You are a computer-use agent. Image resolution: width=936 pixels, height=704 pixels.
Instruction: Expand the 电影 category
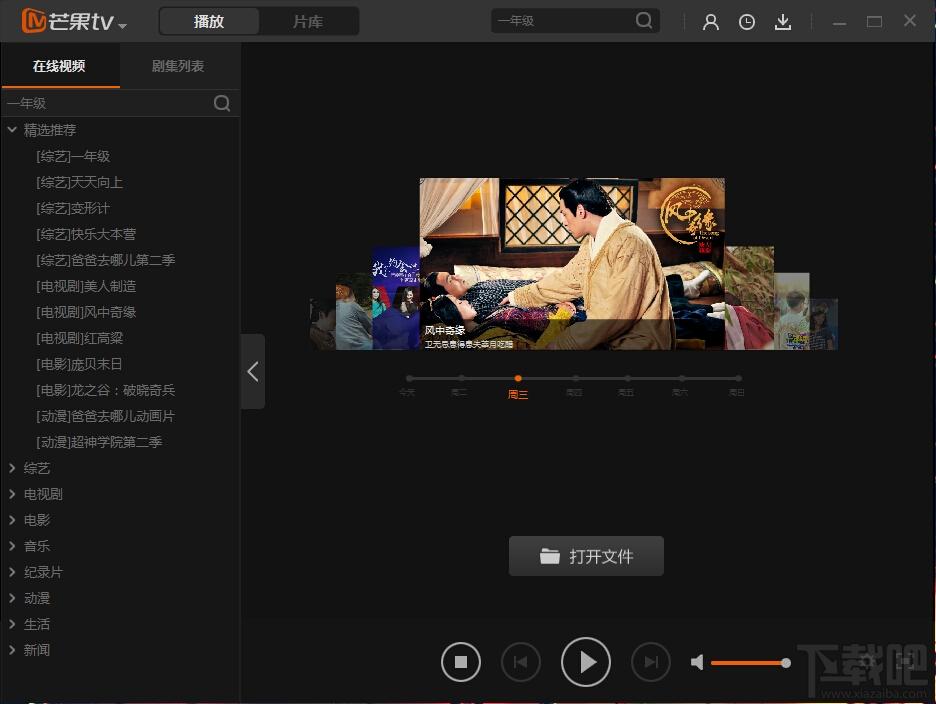coord(12,520)
